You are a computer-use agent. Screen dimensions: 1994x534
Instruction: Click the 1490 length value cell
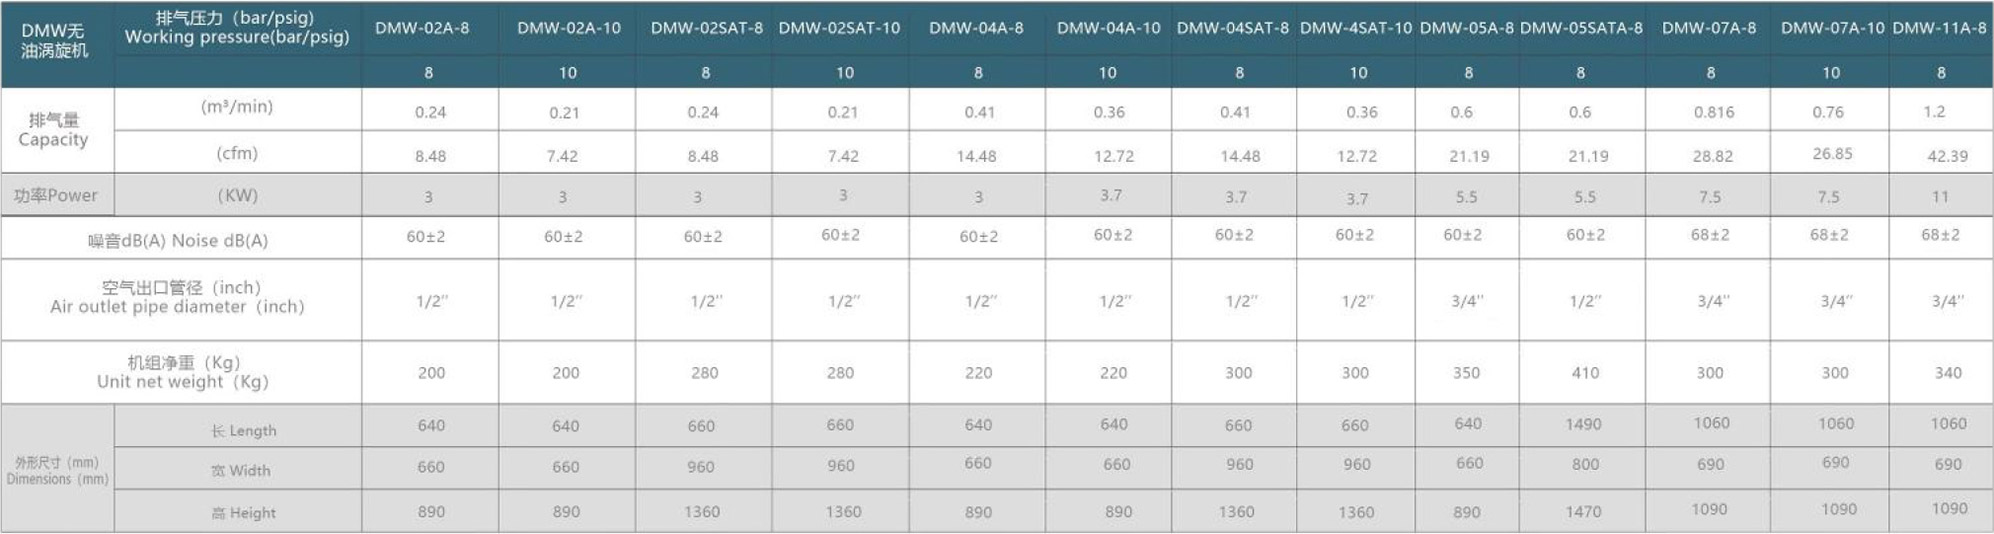(1583, 424)
